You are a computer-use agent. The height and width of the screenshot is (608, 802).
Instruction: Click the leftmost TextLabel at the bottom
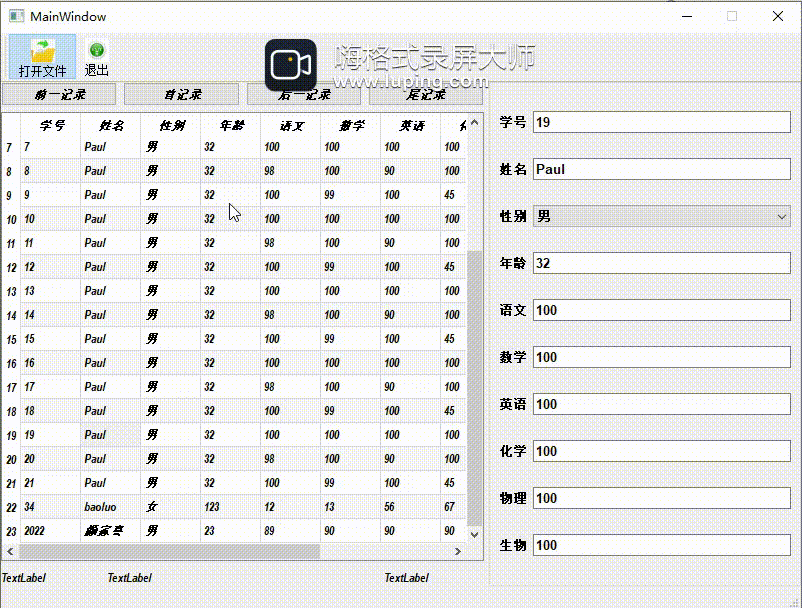[24, 578]
